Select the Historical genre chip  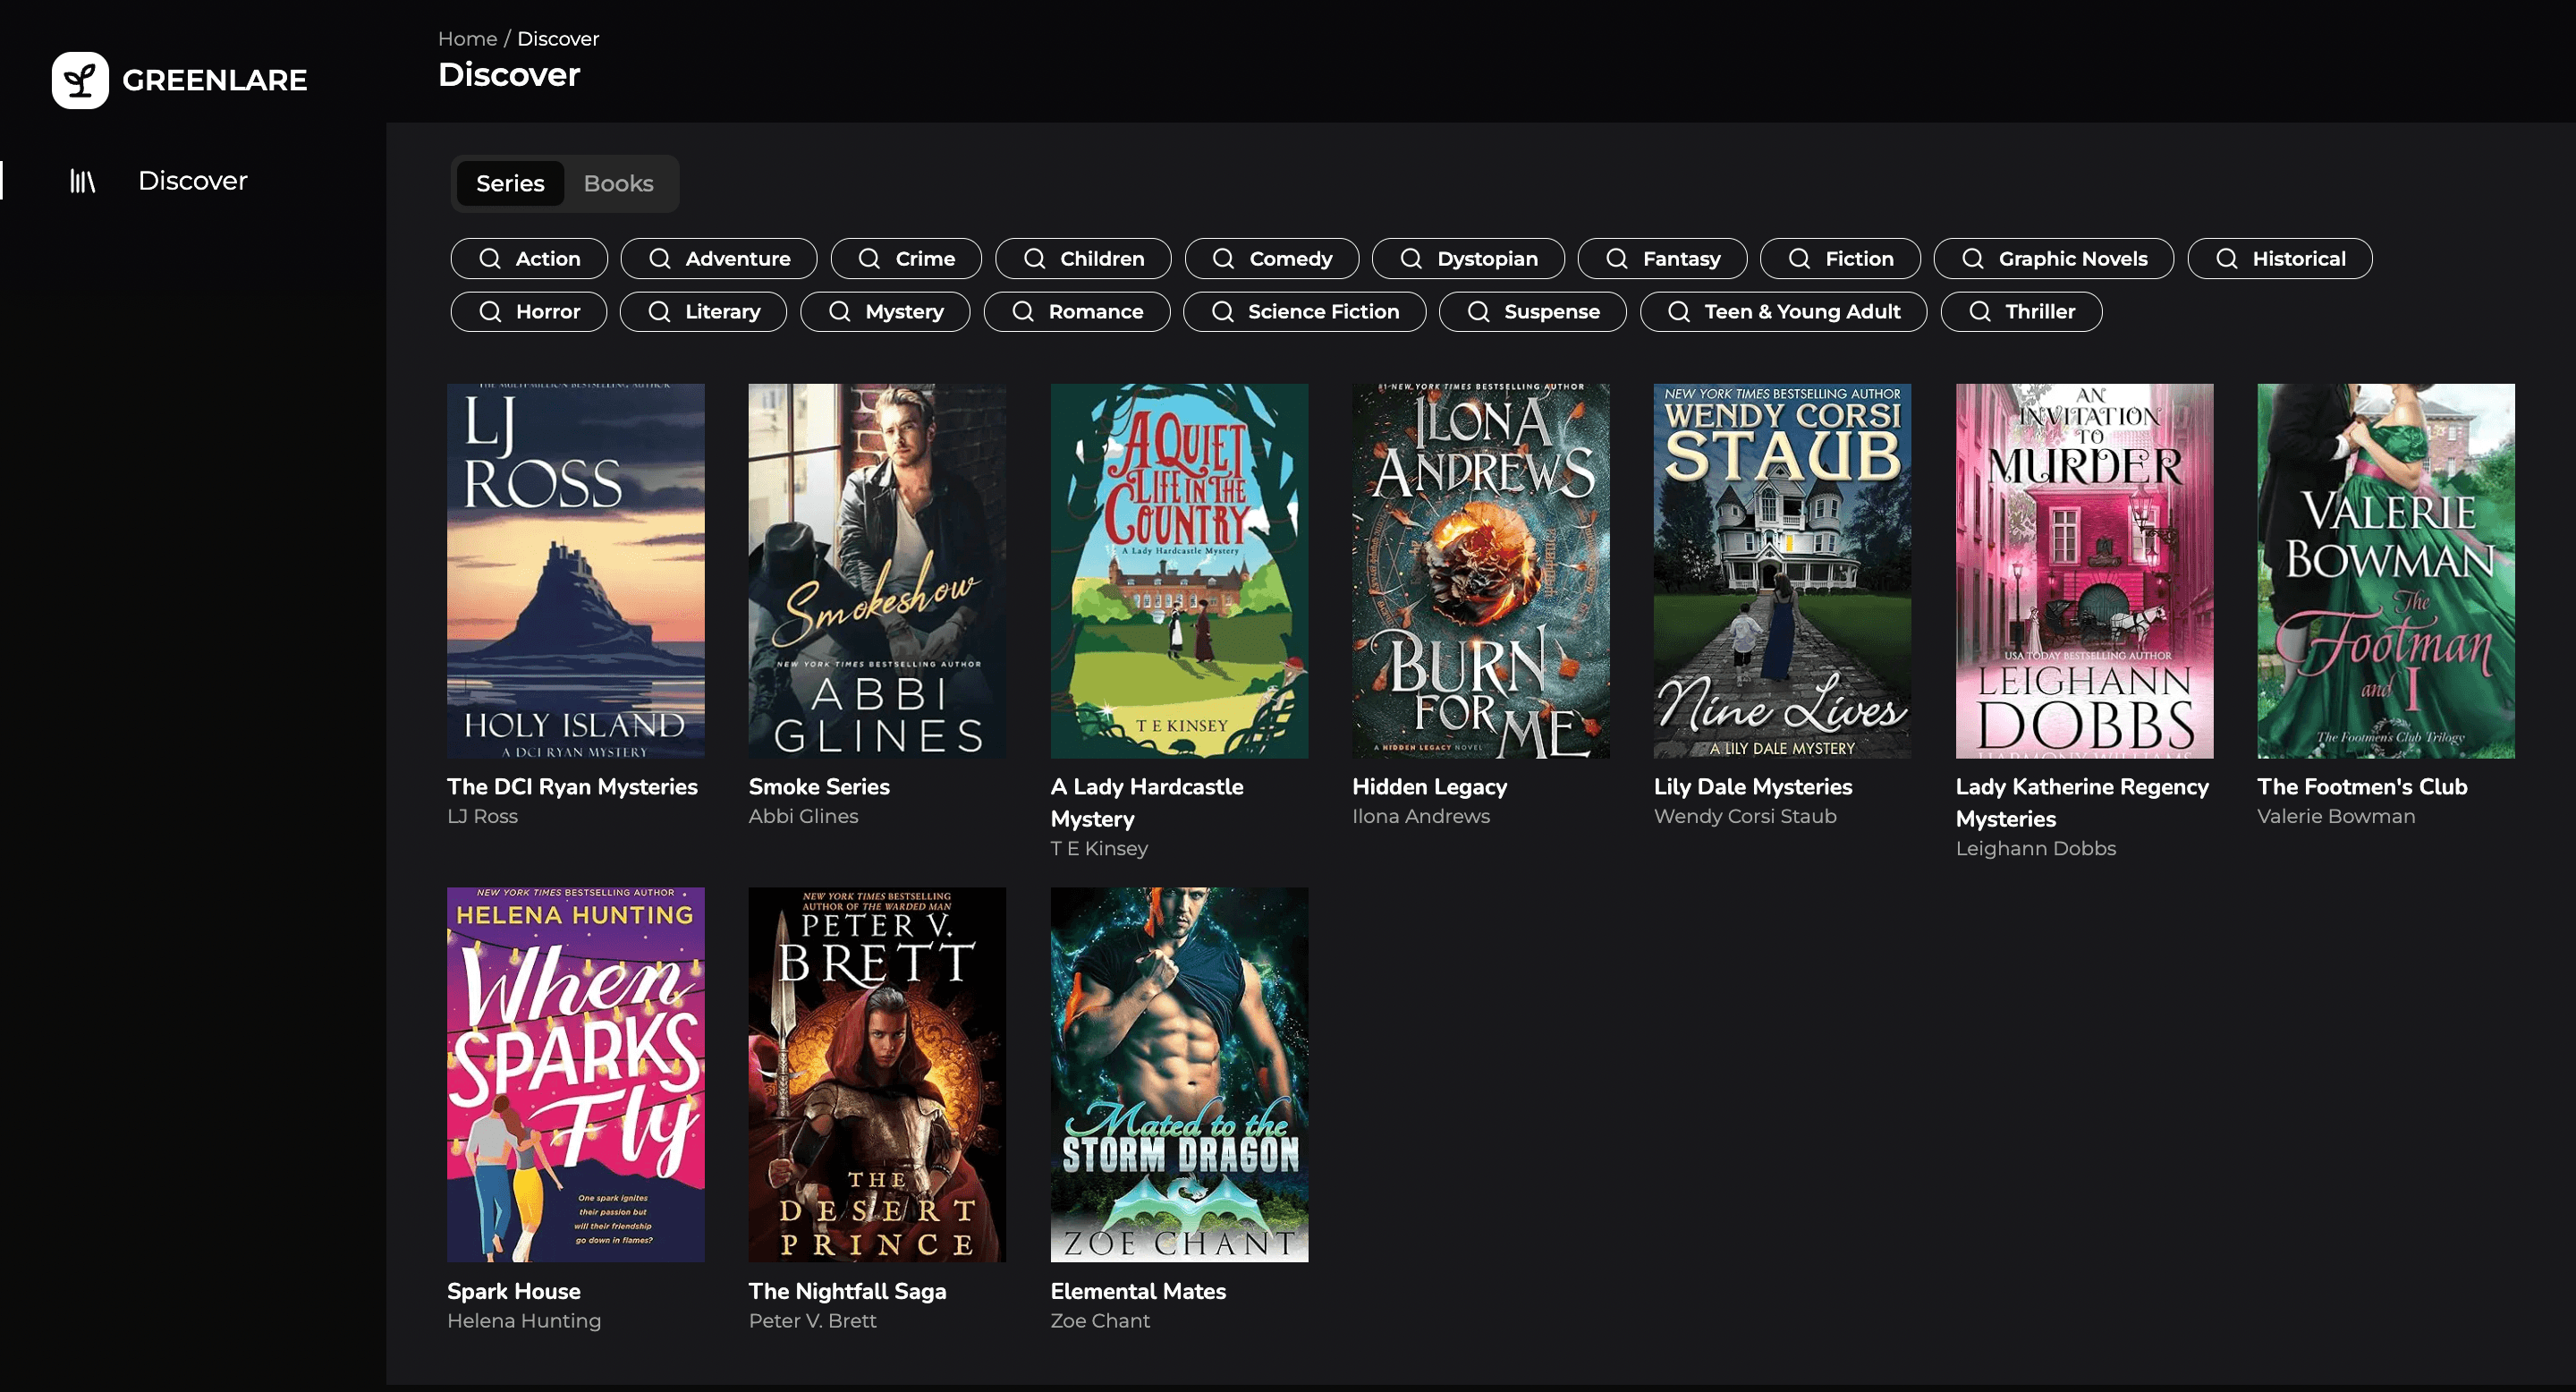coord(2280,259)
